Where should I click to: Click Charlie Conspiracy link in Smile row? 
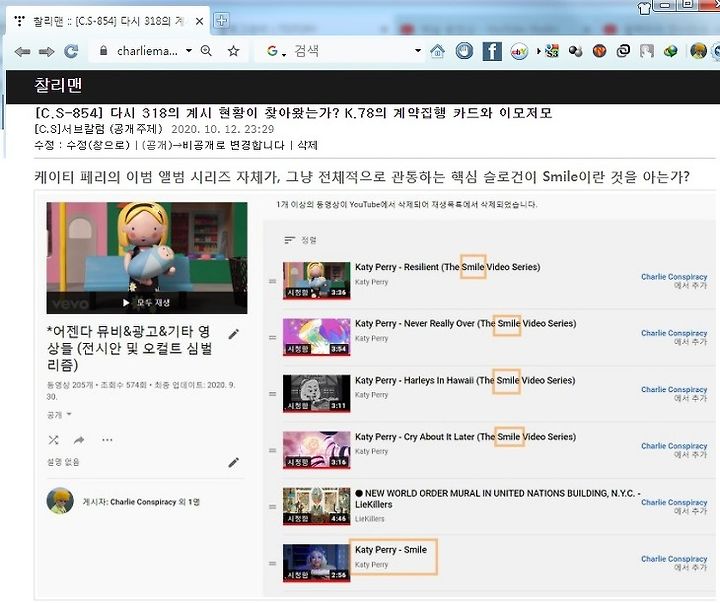coord(674,559)
